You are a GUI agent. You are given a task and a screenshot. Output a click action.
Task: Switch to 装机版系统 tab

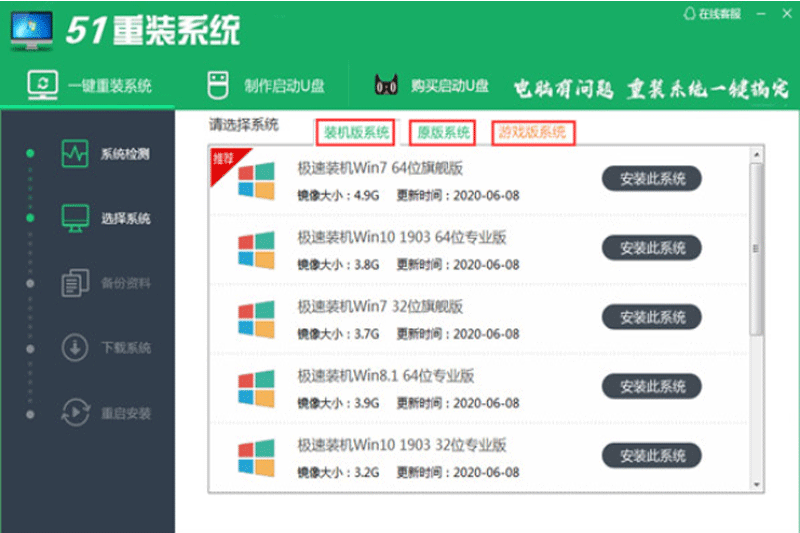[x=356, y=133]
